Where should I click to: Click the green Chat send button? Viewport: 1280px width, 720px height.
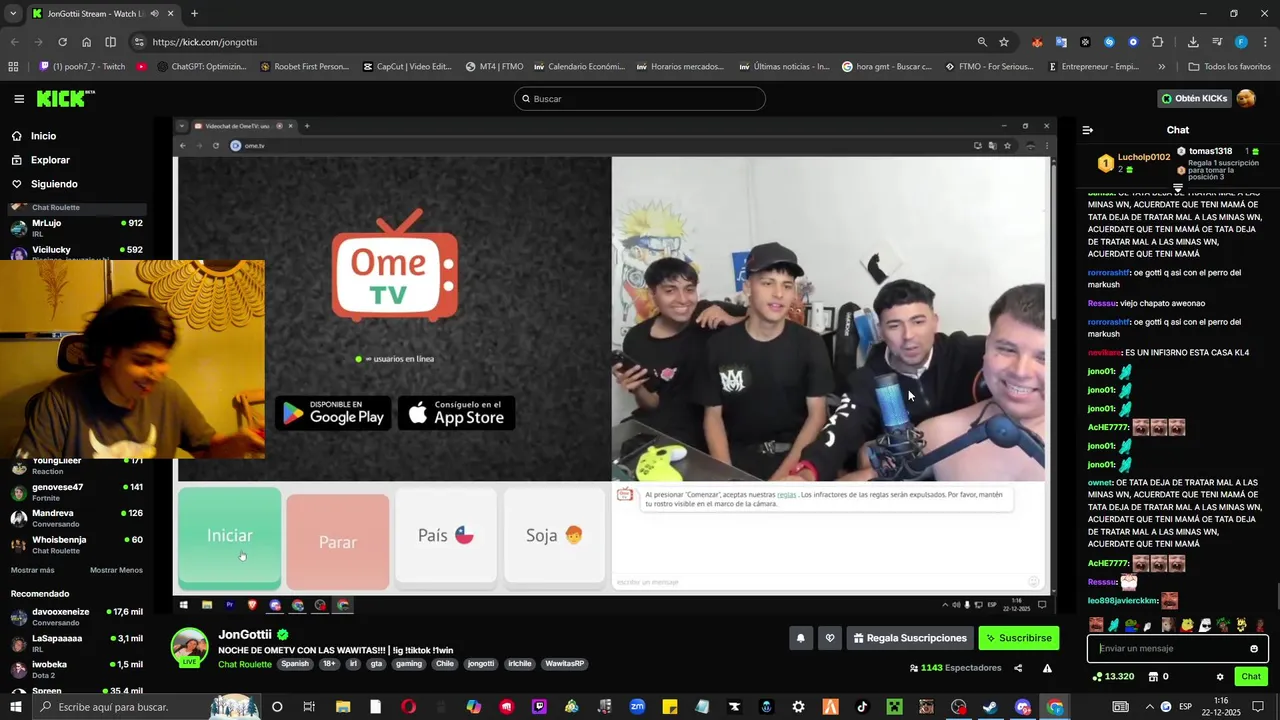[1251, 677]
